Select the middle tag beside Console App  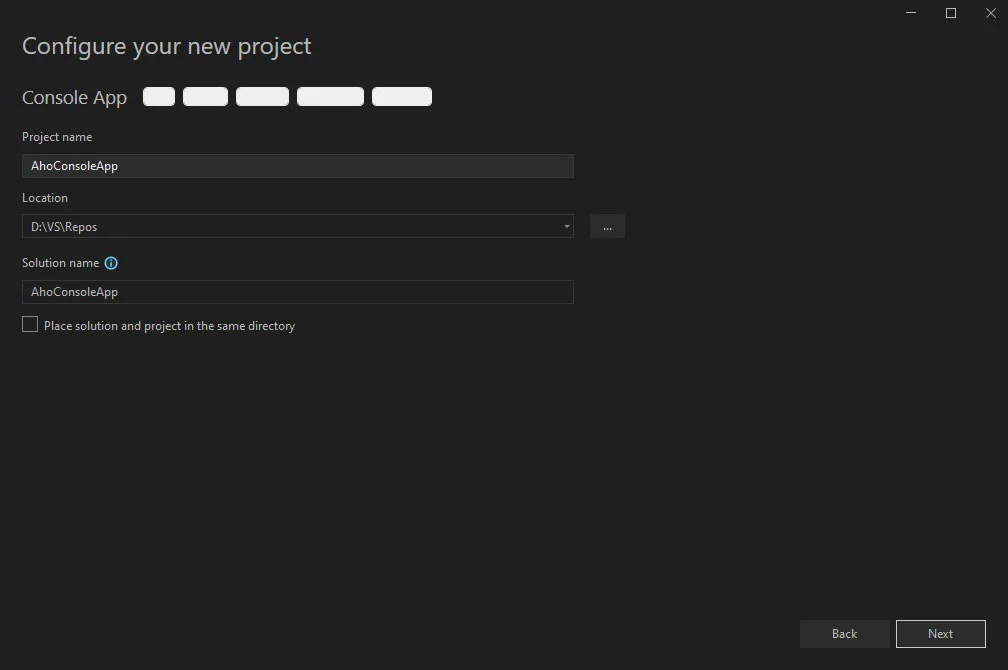pos(262,96)
